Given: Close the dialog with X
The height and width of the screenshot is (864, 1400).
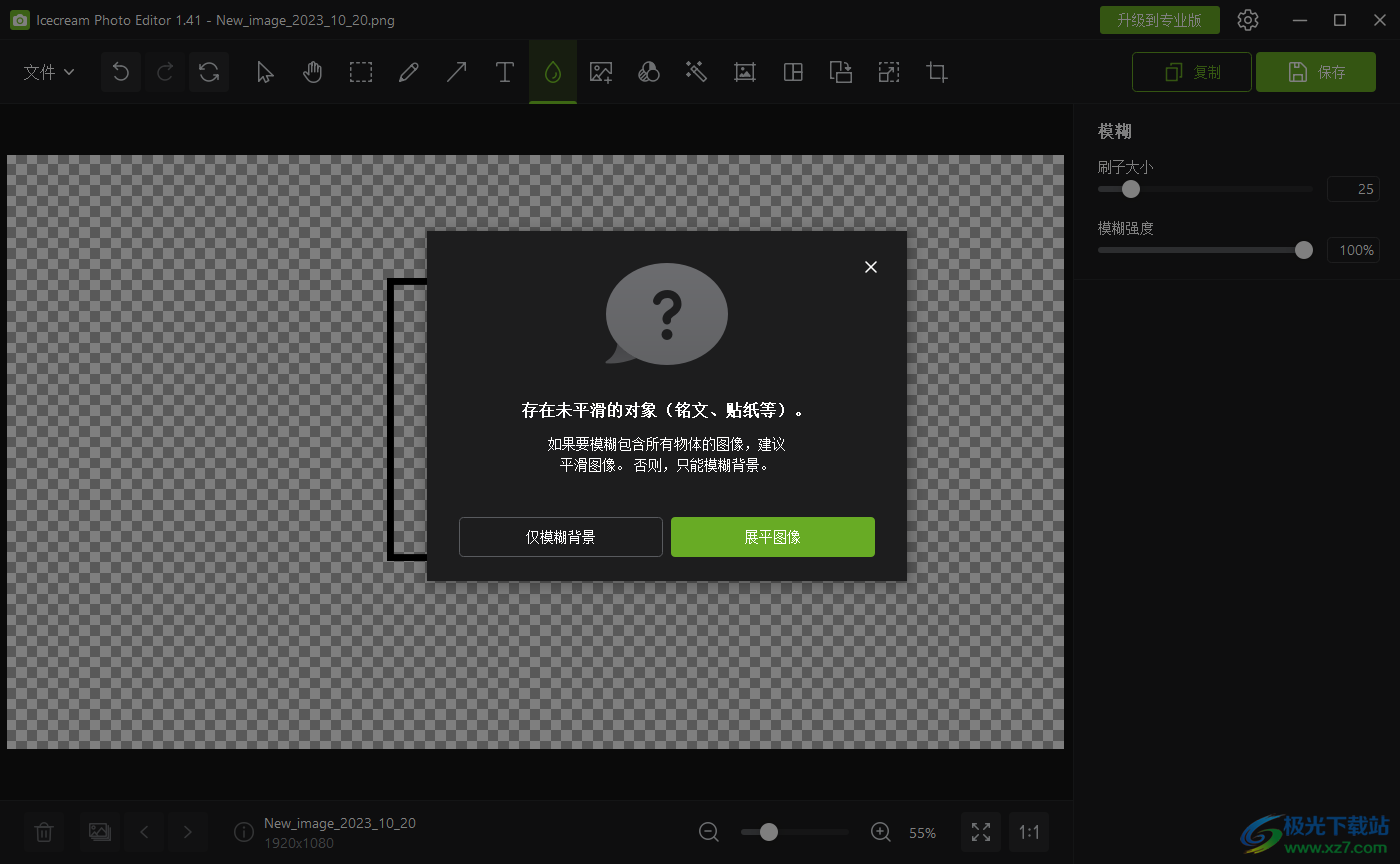Looking at the screenshot, I should pyautogui.click(x=871, y=267).
